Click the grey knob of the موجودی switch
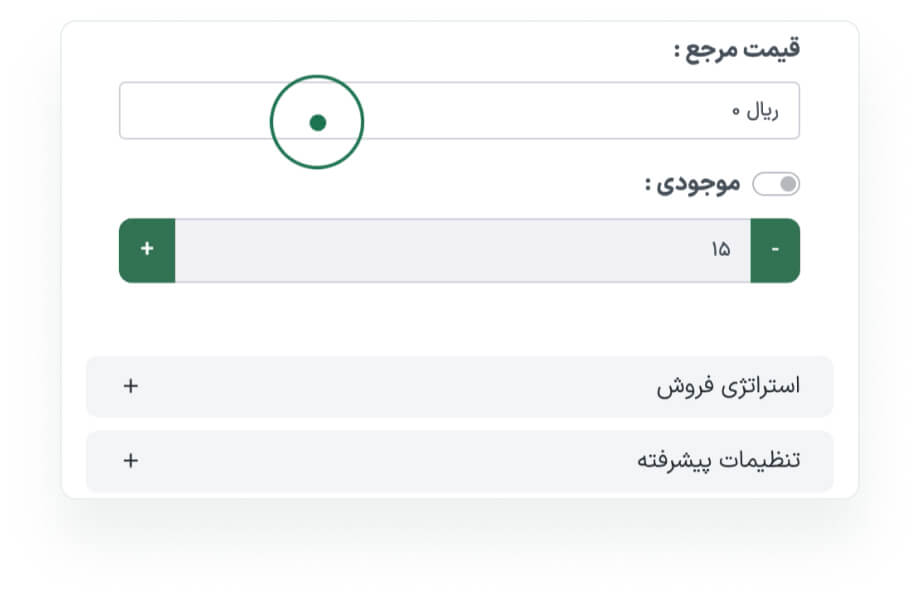Screen dimensions: 920x600 click(788, 184)
